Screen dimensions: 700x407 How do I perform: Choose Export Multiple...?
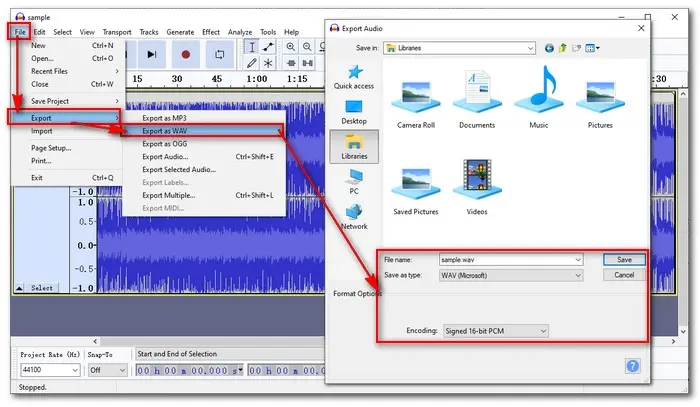tap(204, 195)
